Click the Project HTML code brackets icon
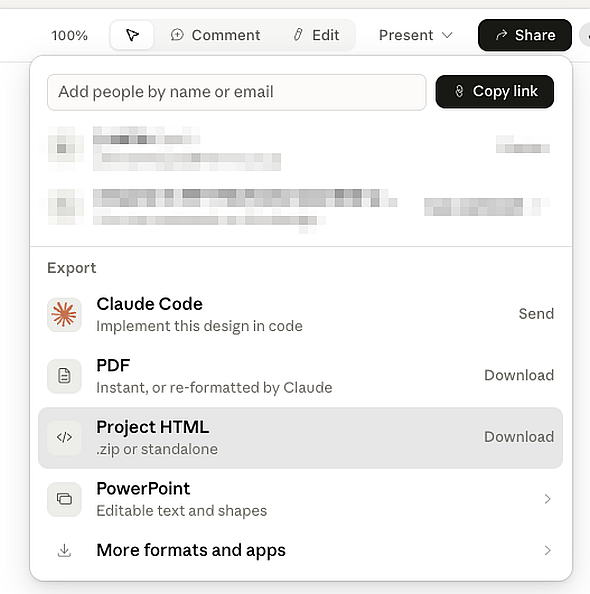 (x=64, y=438)
